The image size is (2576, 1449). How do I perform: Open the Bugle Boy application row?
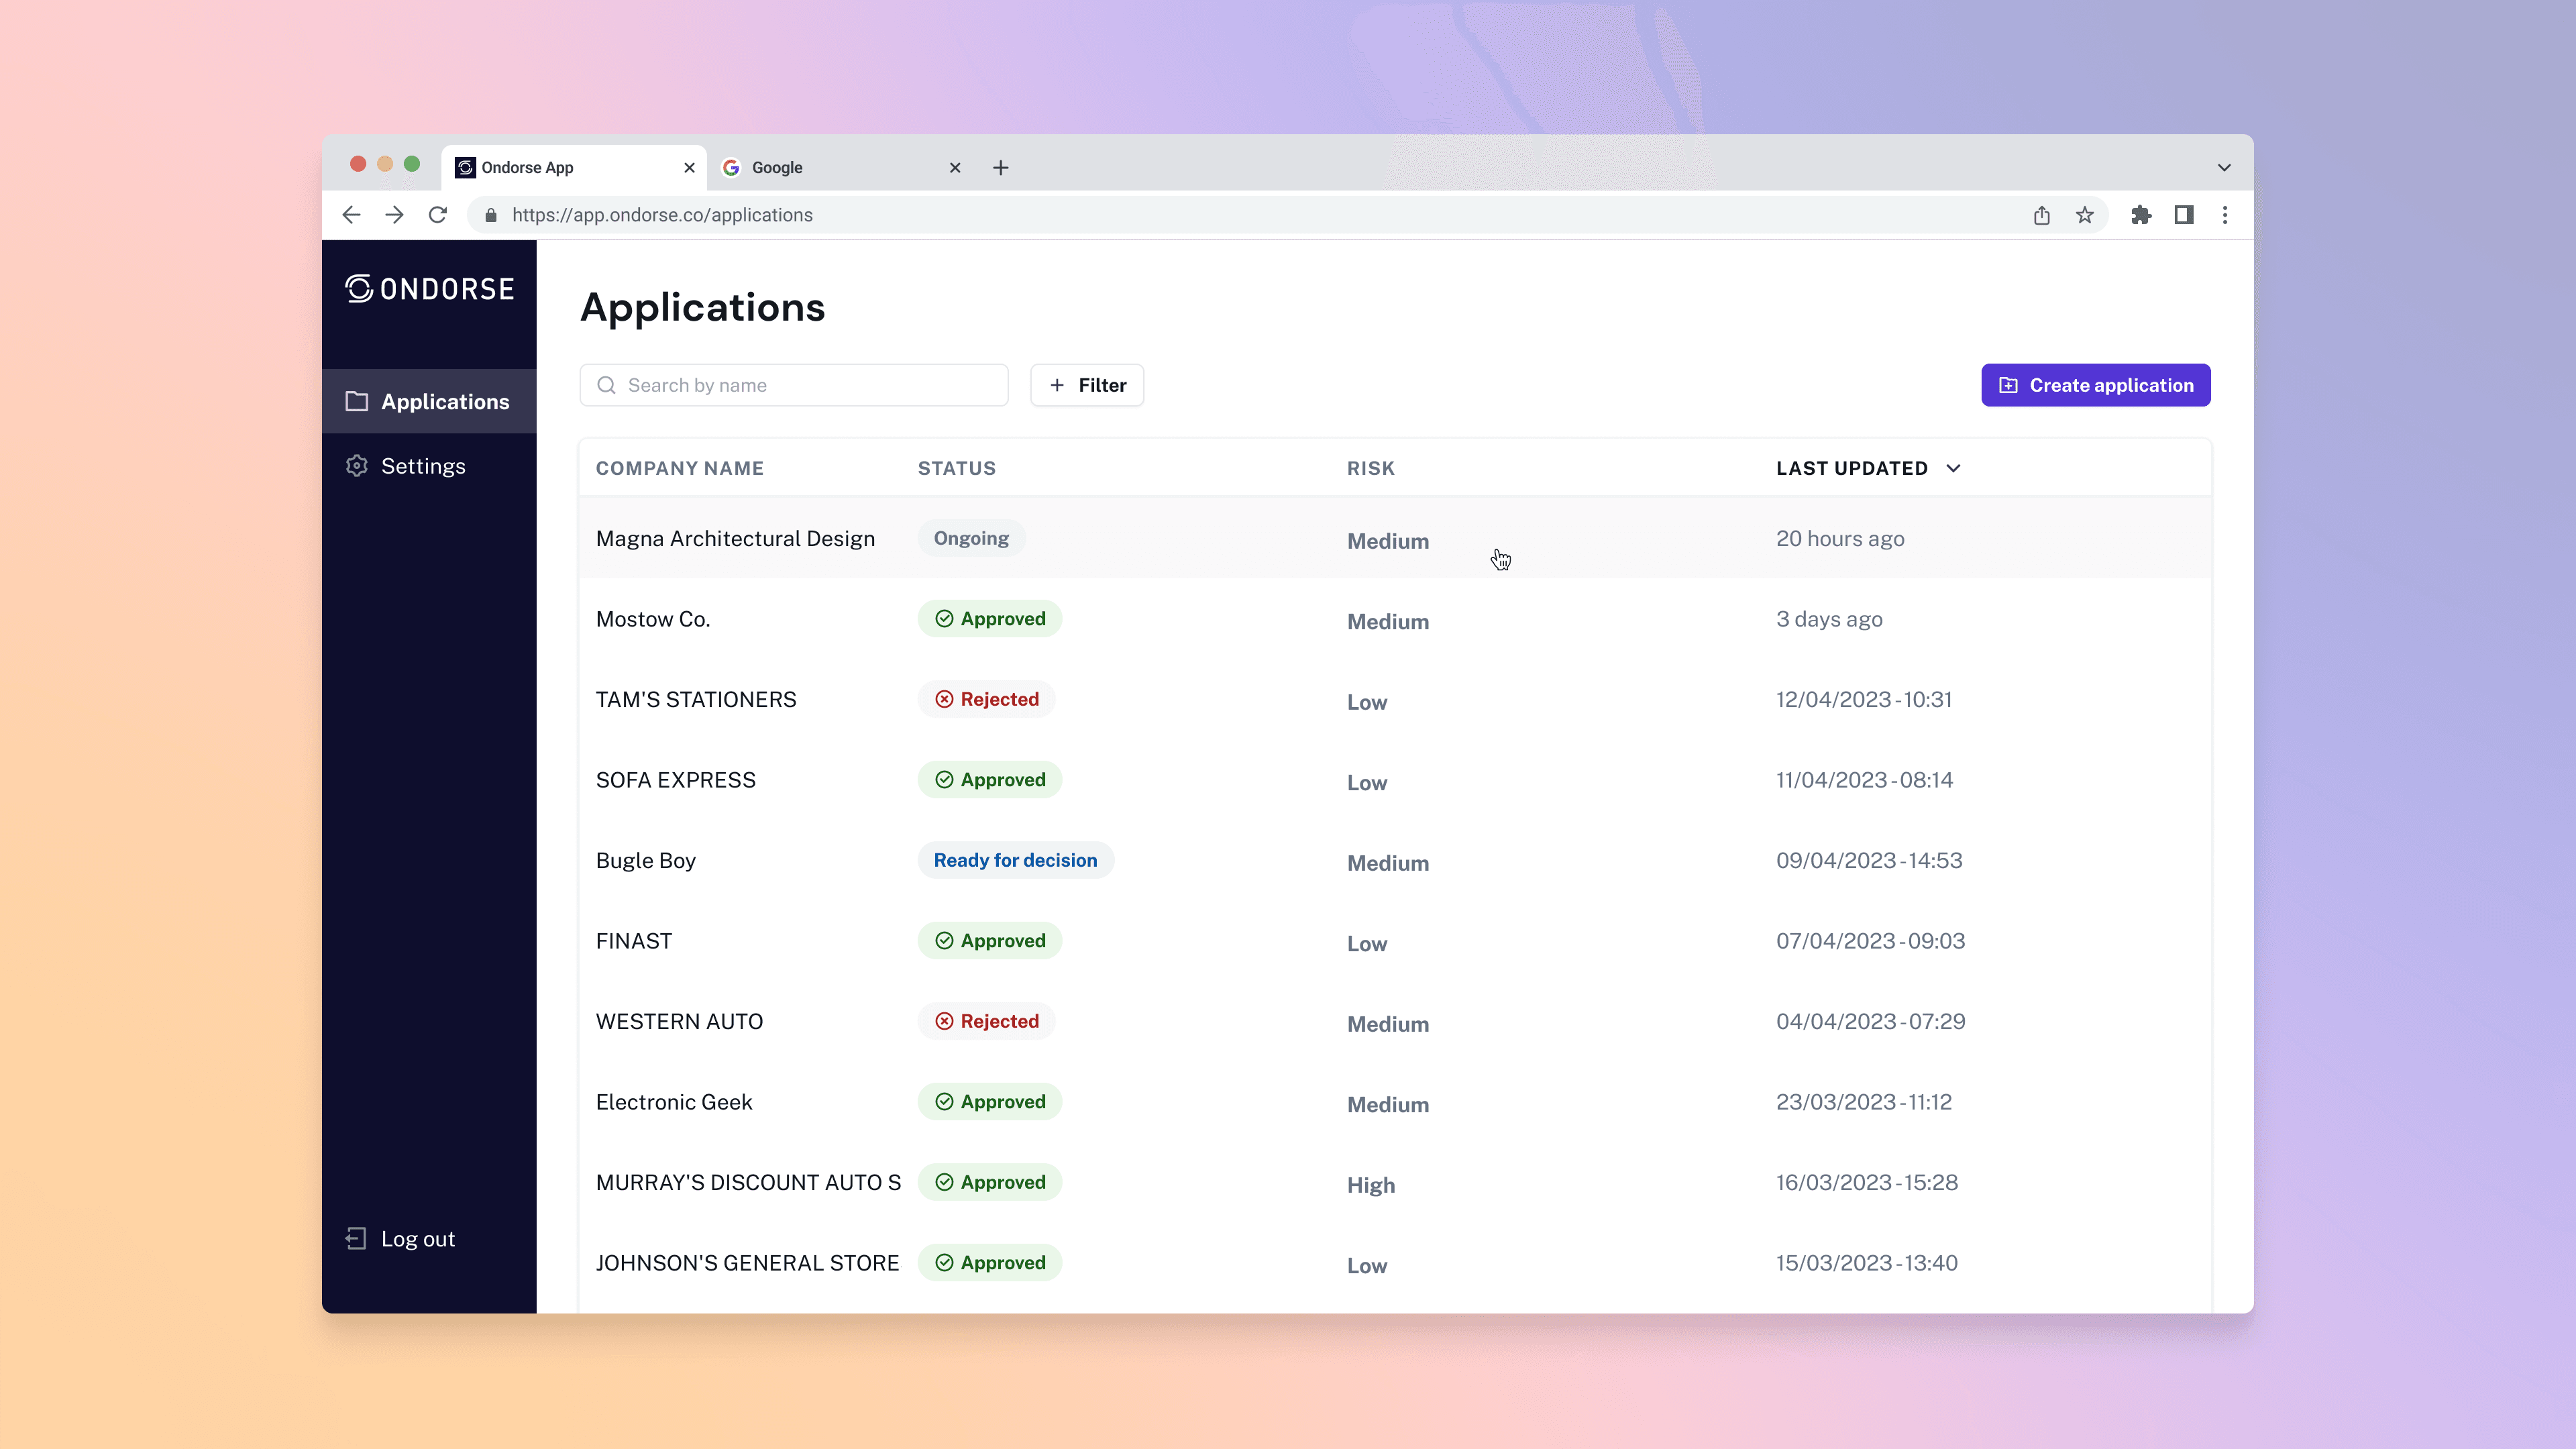[646, 861]
